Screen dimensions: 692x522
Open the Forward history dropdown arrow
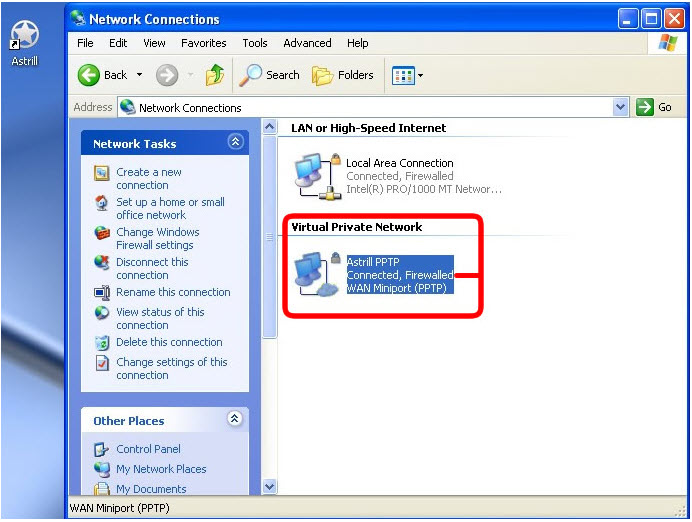[191, 75]
